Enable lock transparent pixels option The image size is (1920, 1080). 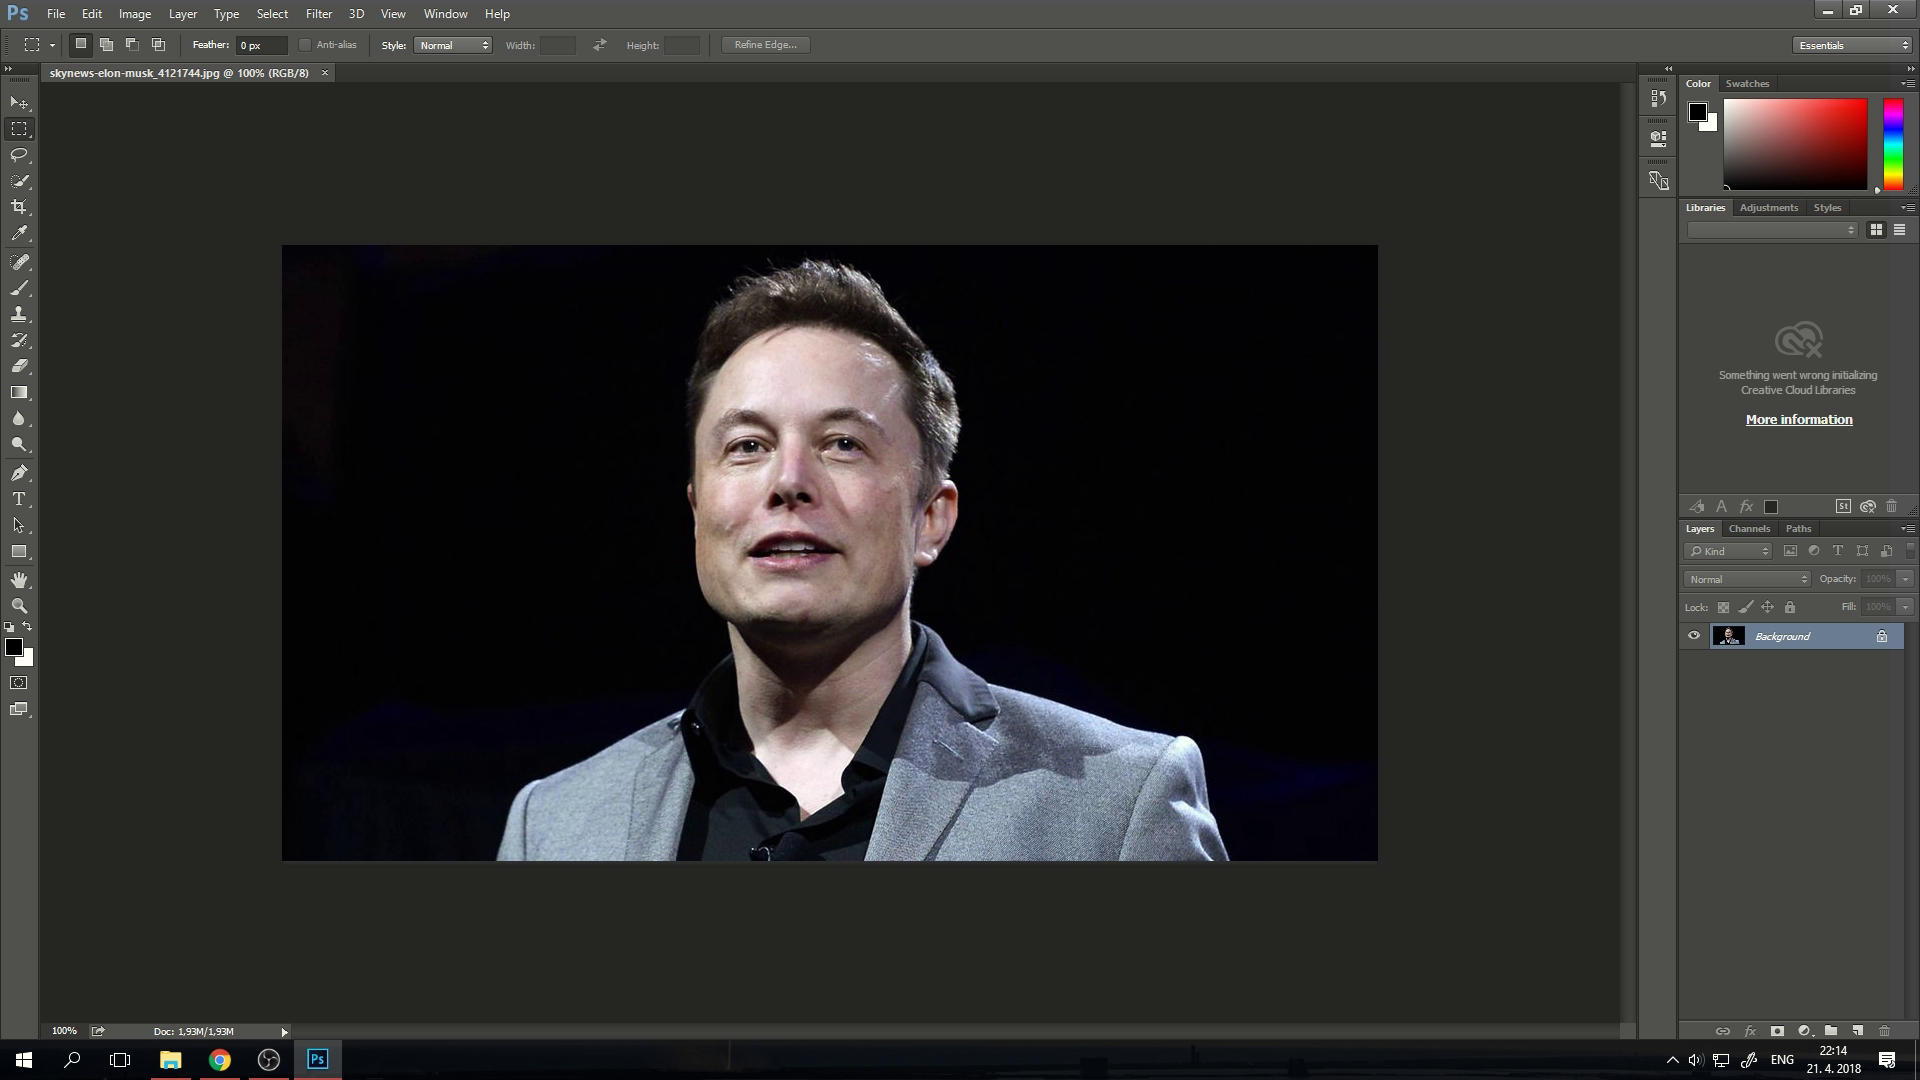(1723, 607)
